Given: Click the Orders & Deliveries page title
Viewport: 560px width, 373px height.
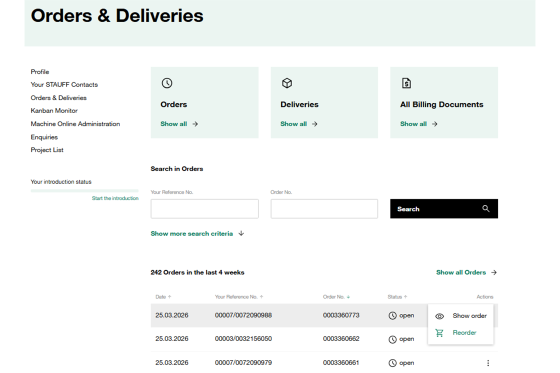Looking at the screenshot, I should 117,16.
